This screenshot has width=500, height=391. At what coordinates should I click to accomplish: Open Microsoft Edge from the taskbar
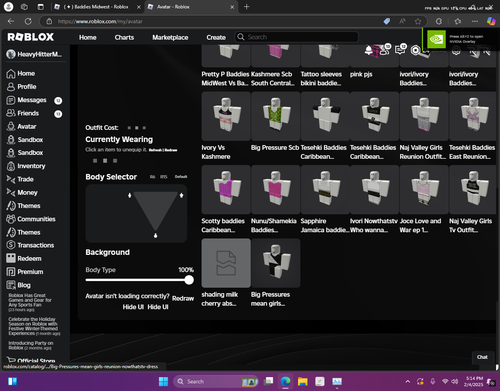(285, 381)
